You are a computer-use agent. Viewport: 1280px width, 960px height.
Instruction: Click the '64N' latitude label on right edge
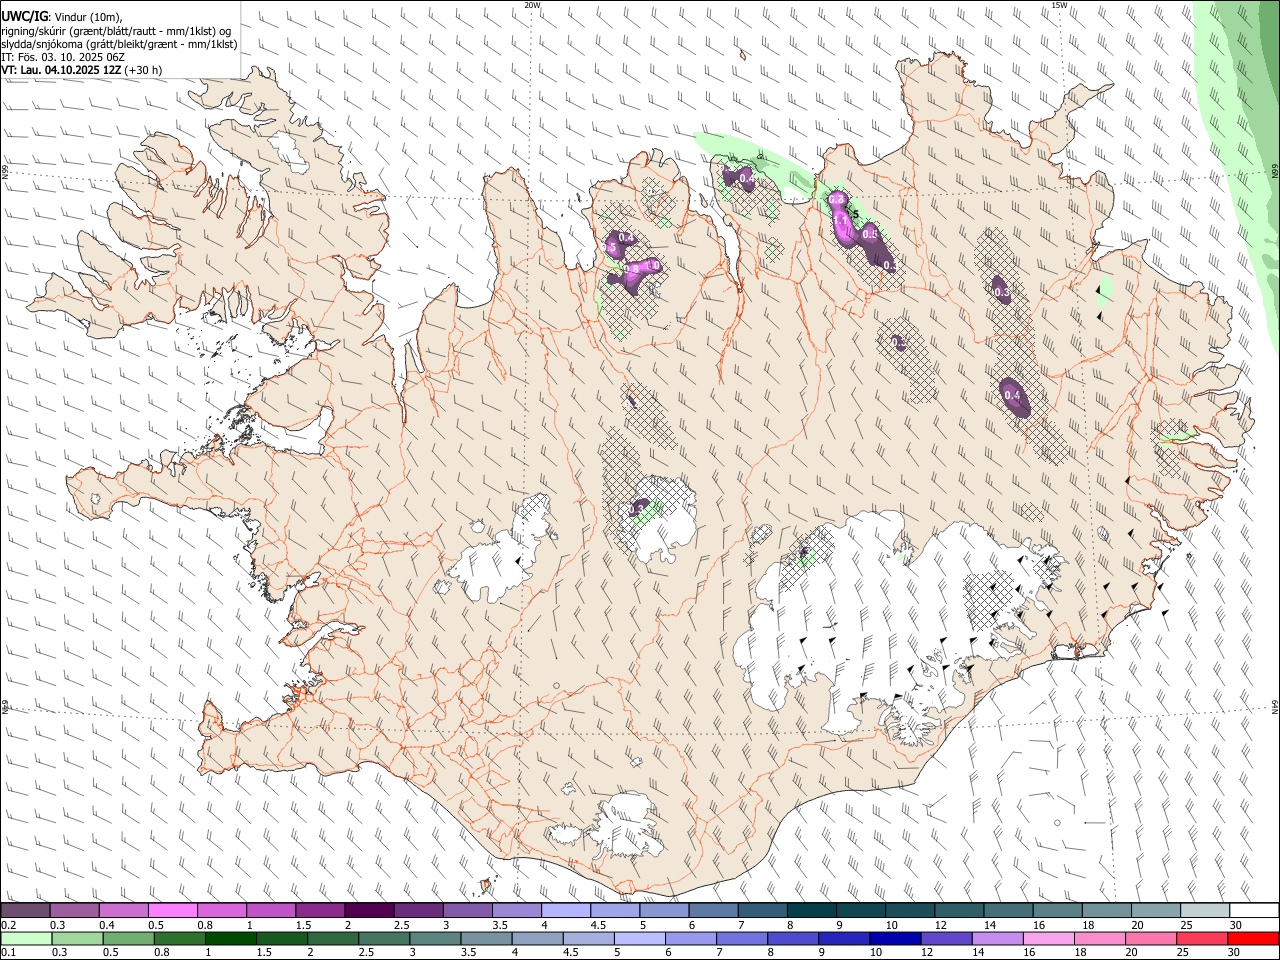click(1275, 706)
